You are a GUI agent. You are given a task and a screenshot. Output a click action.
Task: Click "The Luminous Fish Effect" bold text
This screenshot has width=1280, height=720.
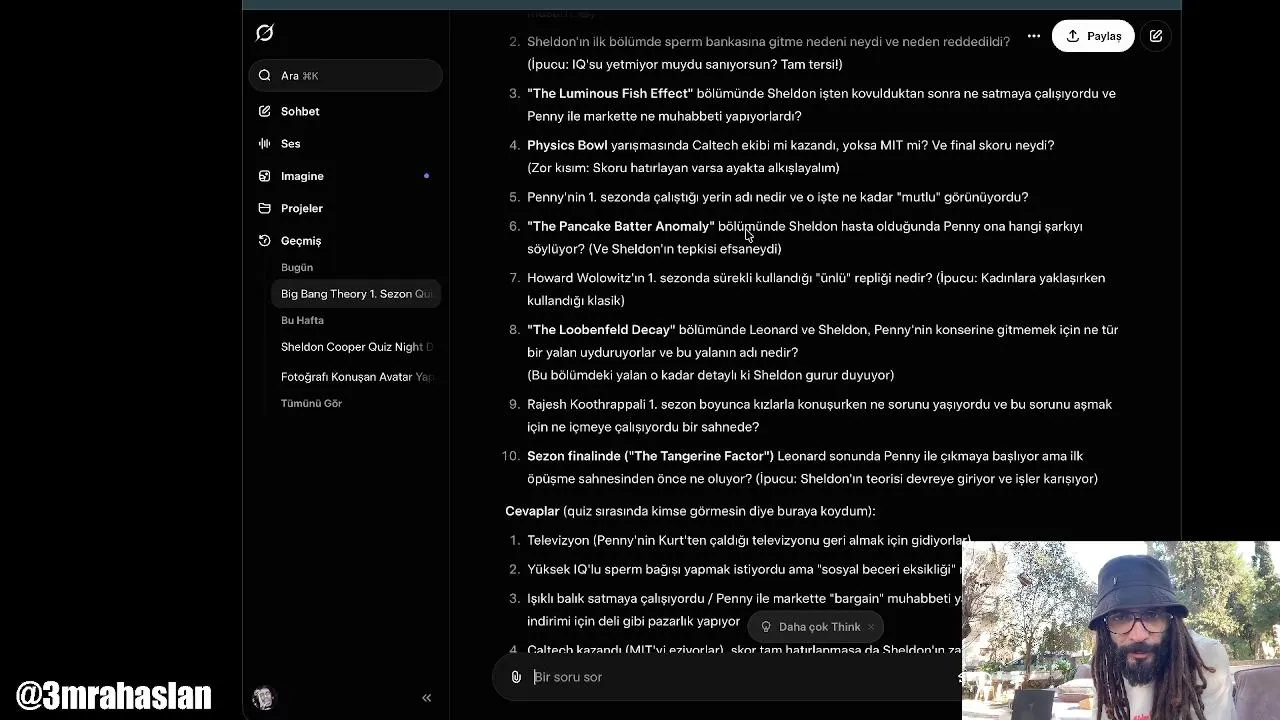(x=610, y=93)
